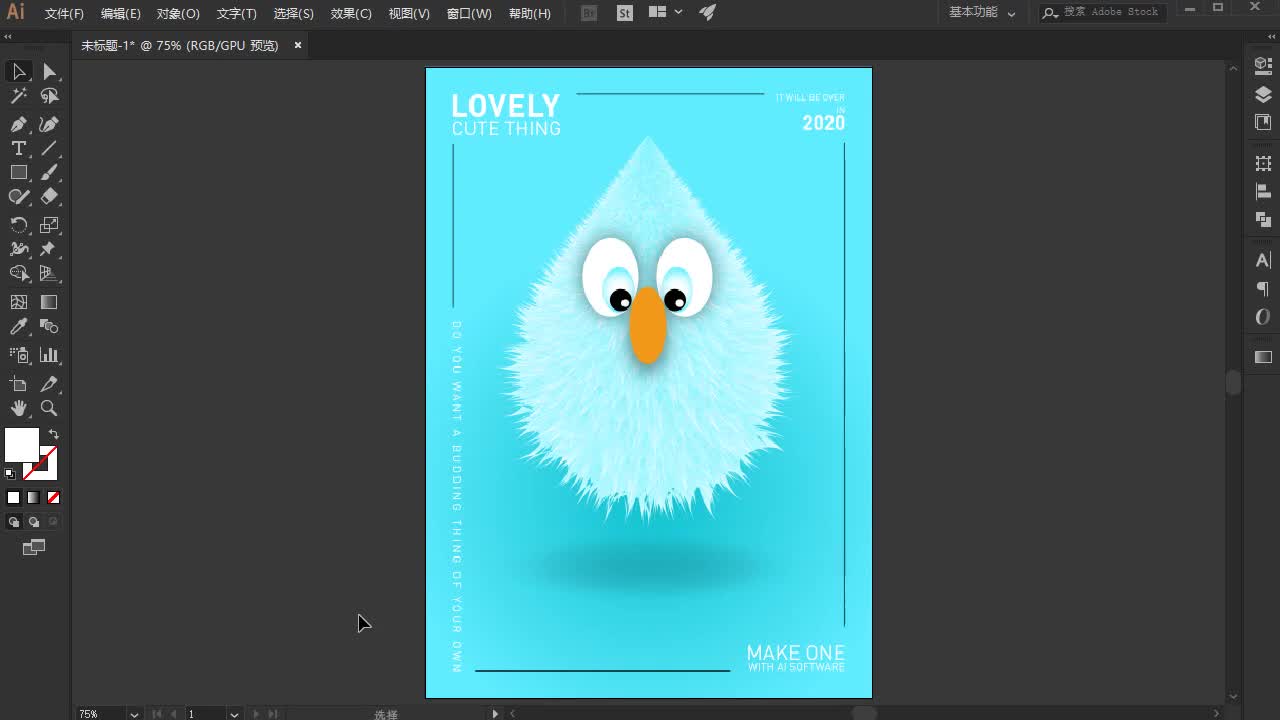
Task: Enable Draw Normal mode
Action: tap(14, 522)
